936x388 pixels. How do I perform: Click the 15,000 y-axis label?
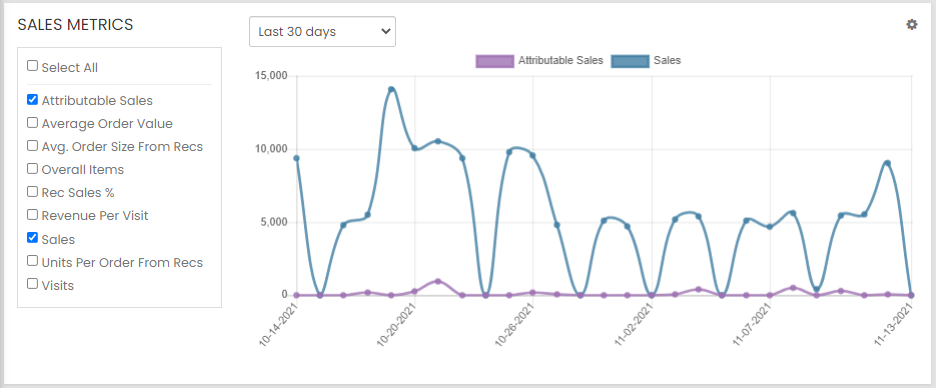click(x=271, y=76)
